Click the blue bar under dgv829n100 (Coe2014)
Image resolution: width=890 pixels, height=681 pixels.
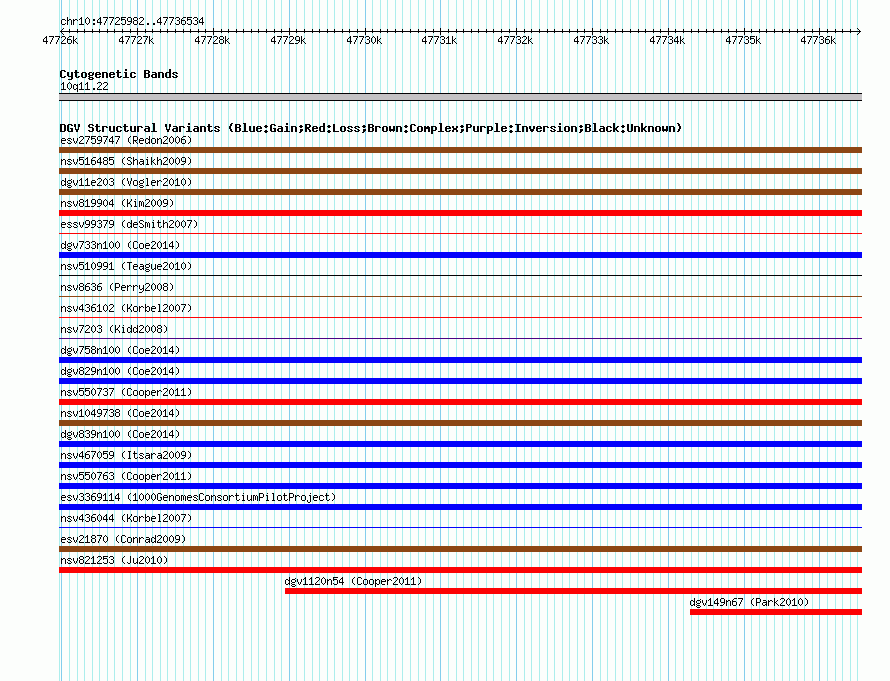(x=460, y=381)
